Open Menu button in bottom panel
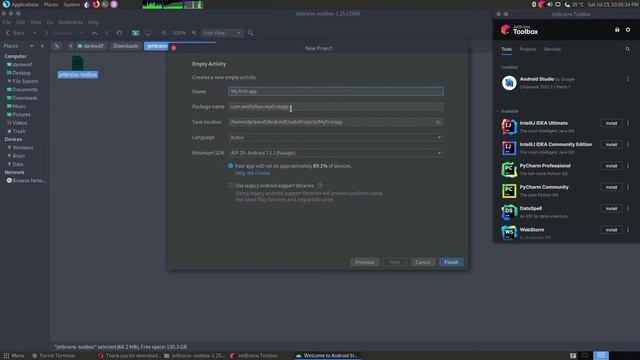This screenshot has height=360, width=640. tap(14, 356)
